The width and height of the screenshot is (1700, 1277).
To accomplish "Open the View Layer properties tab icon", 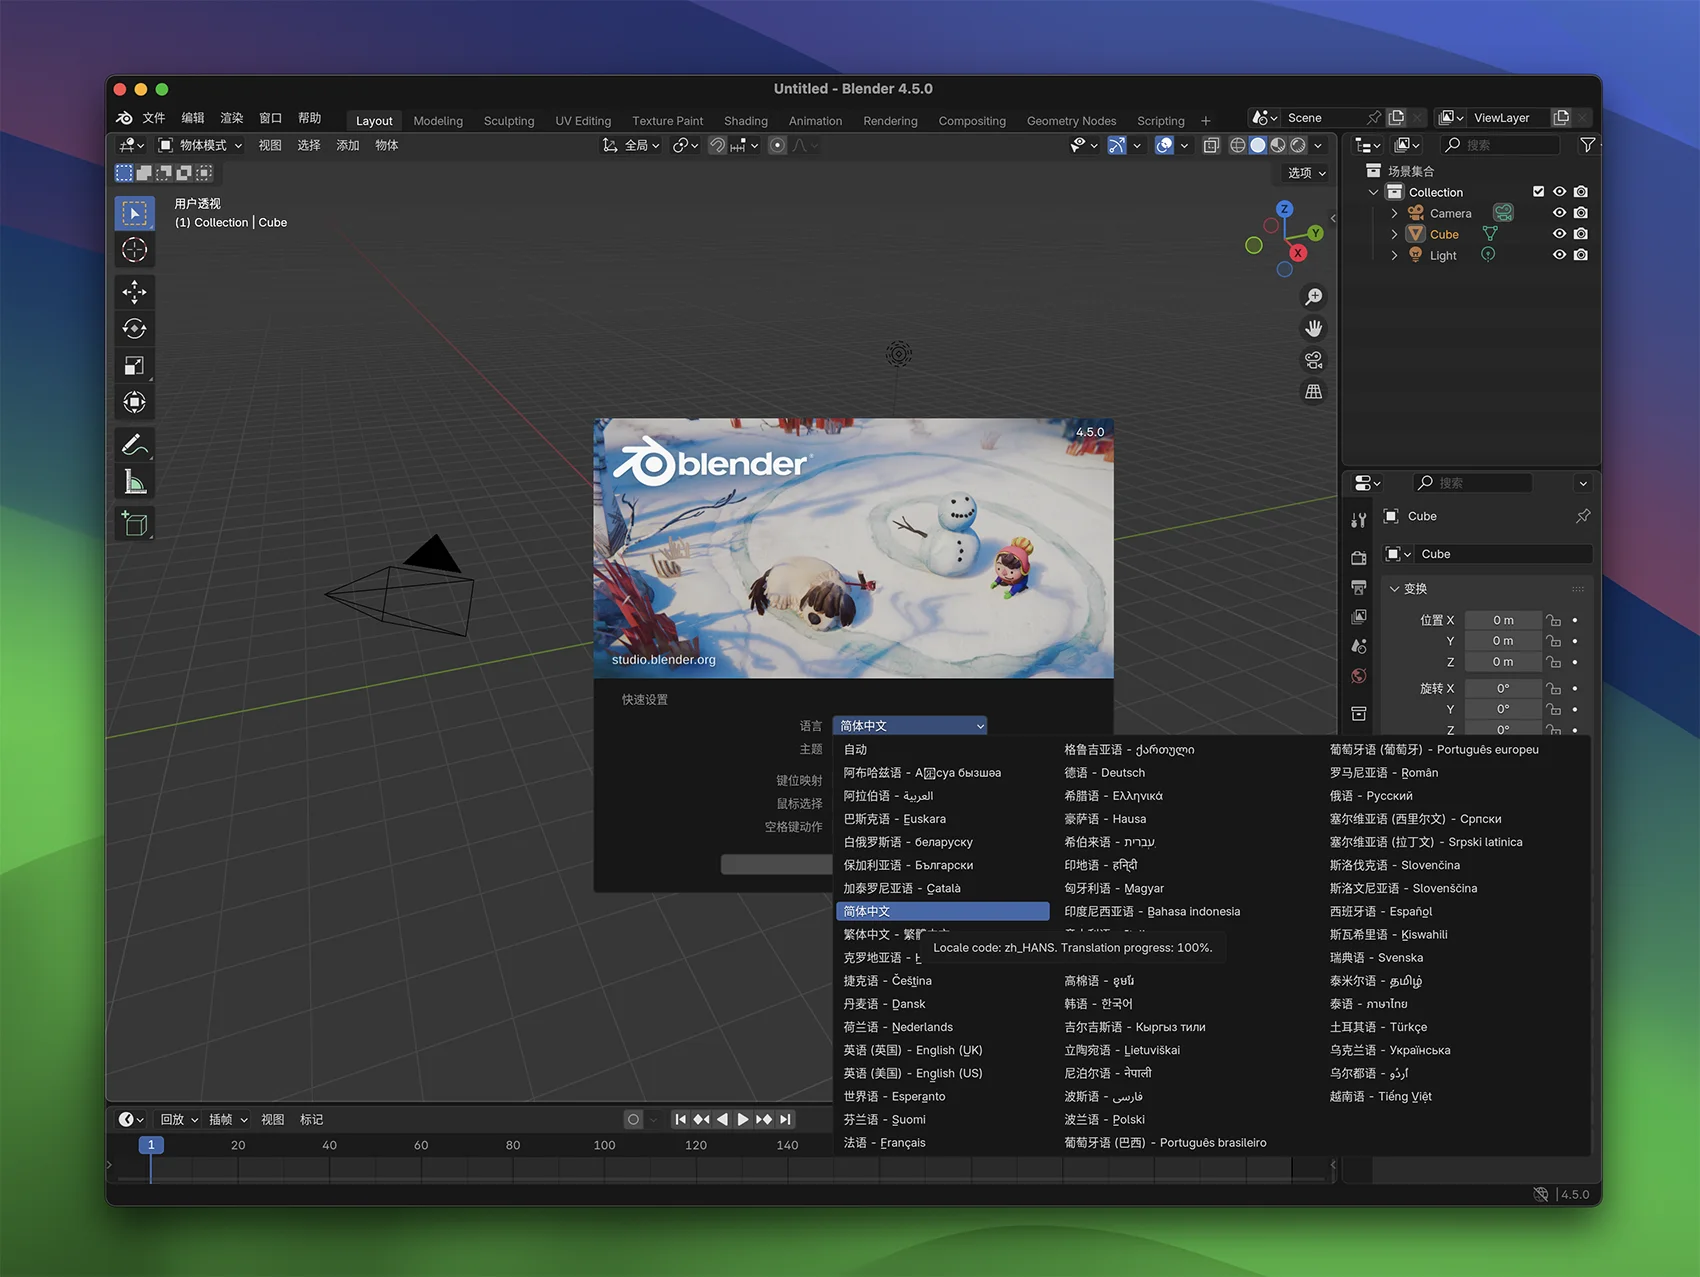I will click(1358, 617).
